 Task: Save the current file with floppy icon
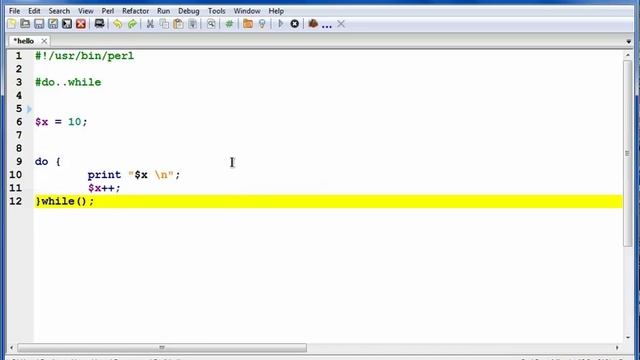pyautogui.click(x=39, y=24)
